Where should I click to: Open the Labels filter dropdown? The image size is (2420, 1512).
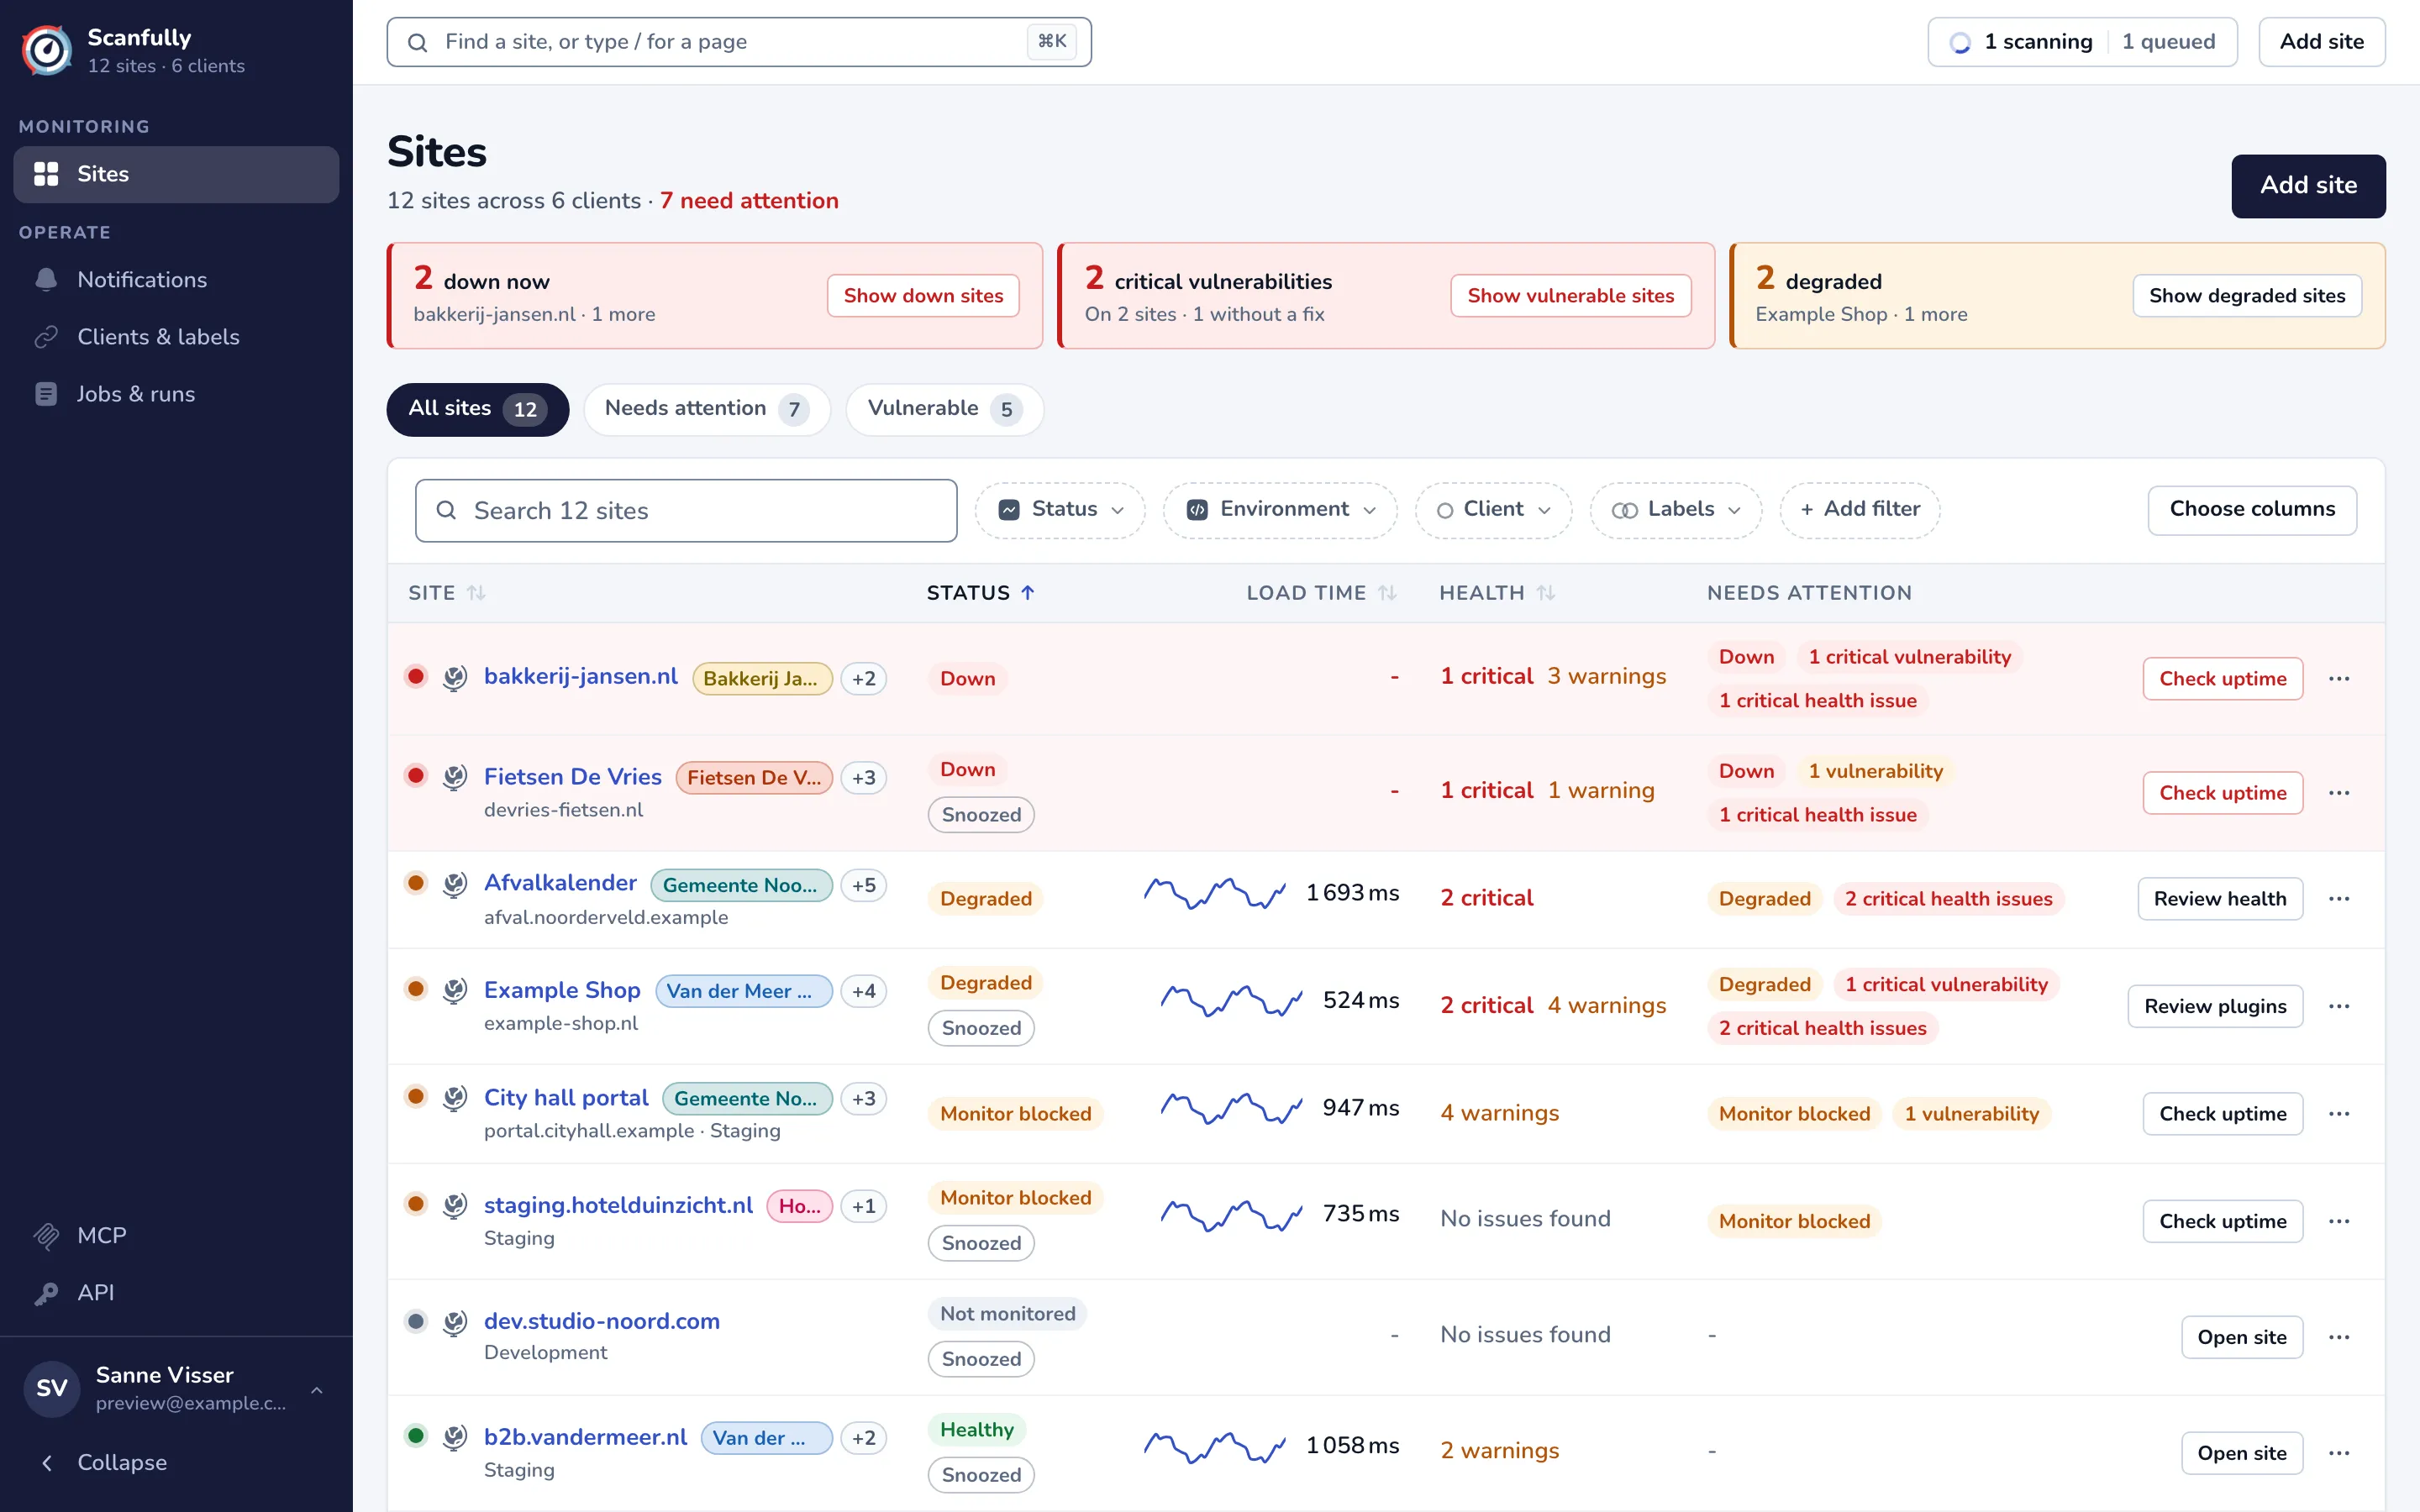pos(1676,510)
